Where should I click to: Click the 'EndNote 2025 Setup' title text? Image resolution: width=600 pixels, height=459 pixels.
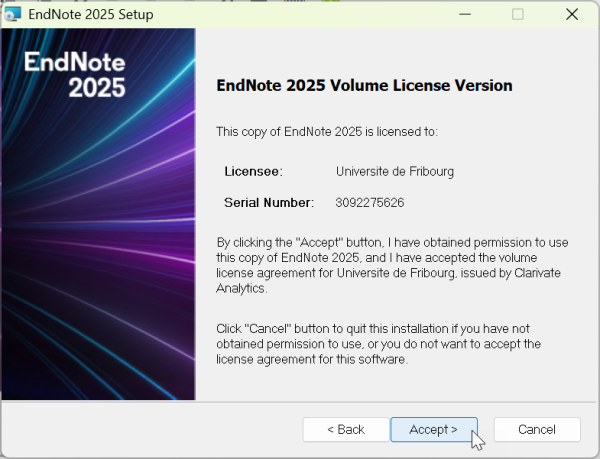[x=91, y=15]
